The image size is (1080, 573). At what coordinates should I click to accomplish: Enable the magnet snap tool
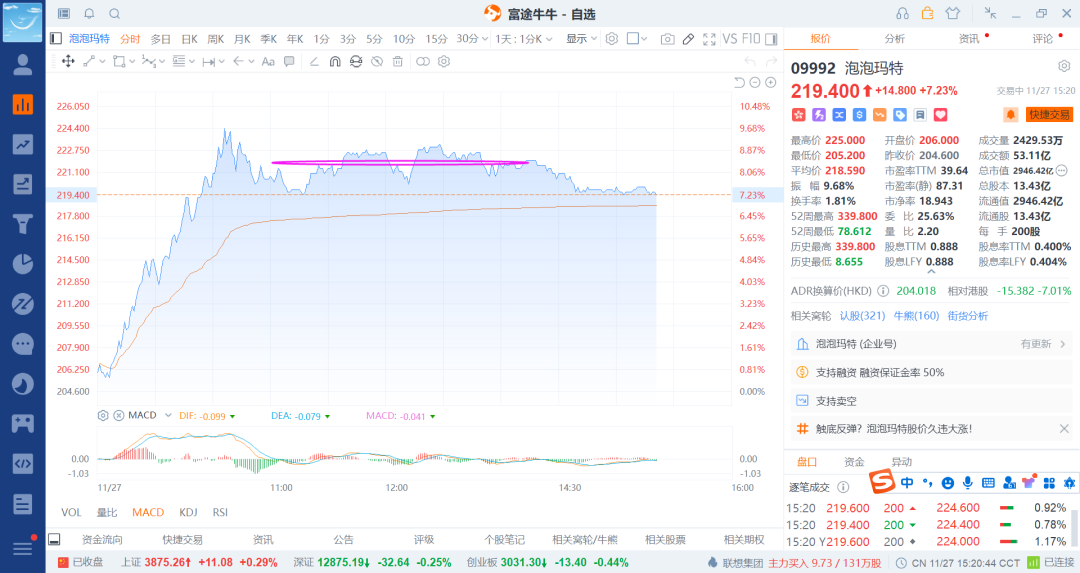click(x=335, y=61)
